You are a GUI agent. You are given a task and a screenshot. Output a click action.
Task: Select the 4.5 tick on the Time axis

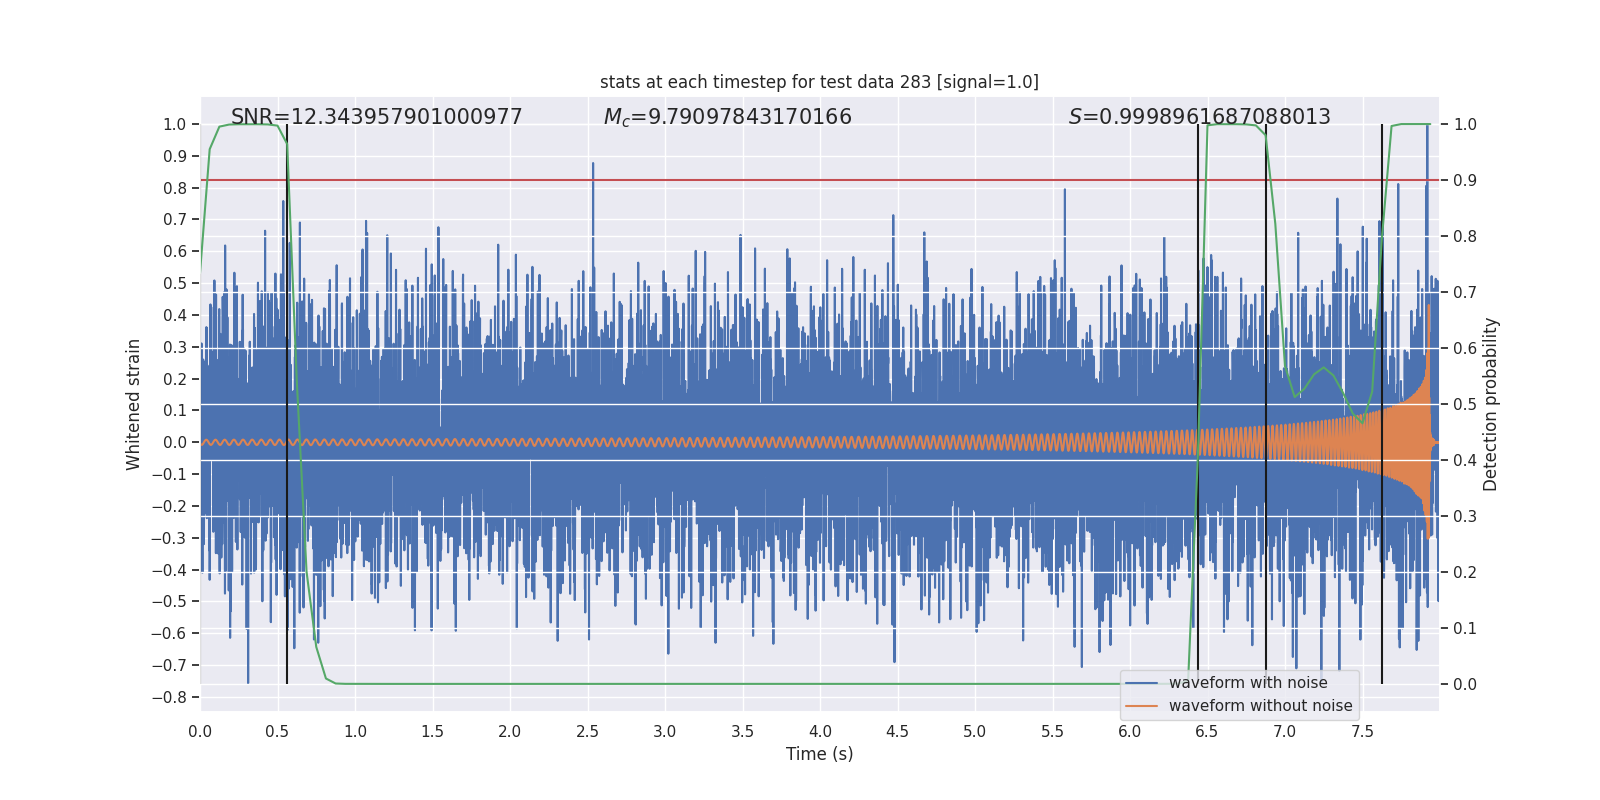click(897, 731)
